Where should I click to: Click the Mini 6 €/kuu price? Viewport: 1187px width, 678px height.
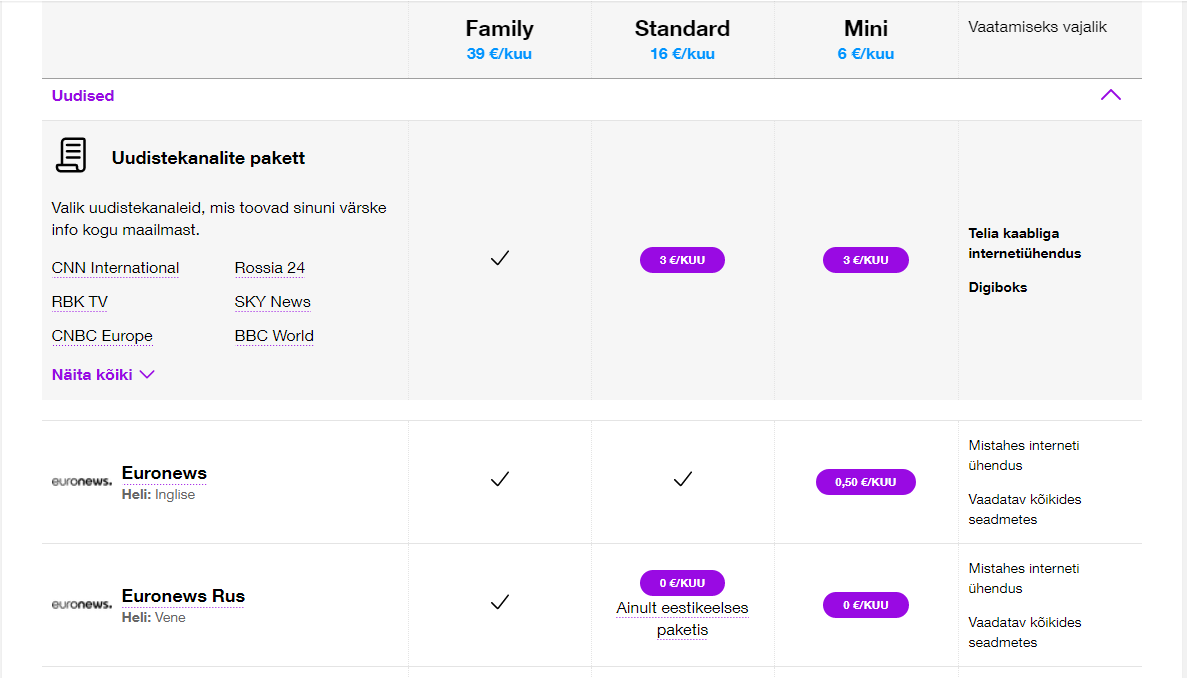[865, 54]
